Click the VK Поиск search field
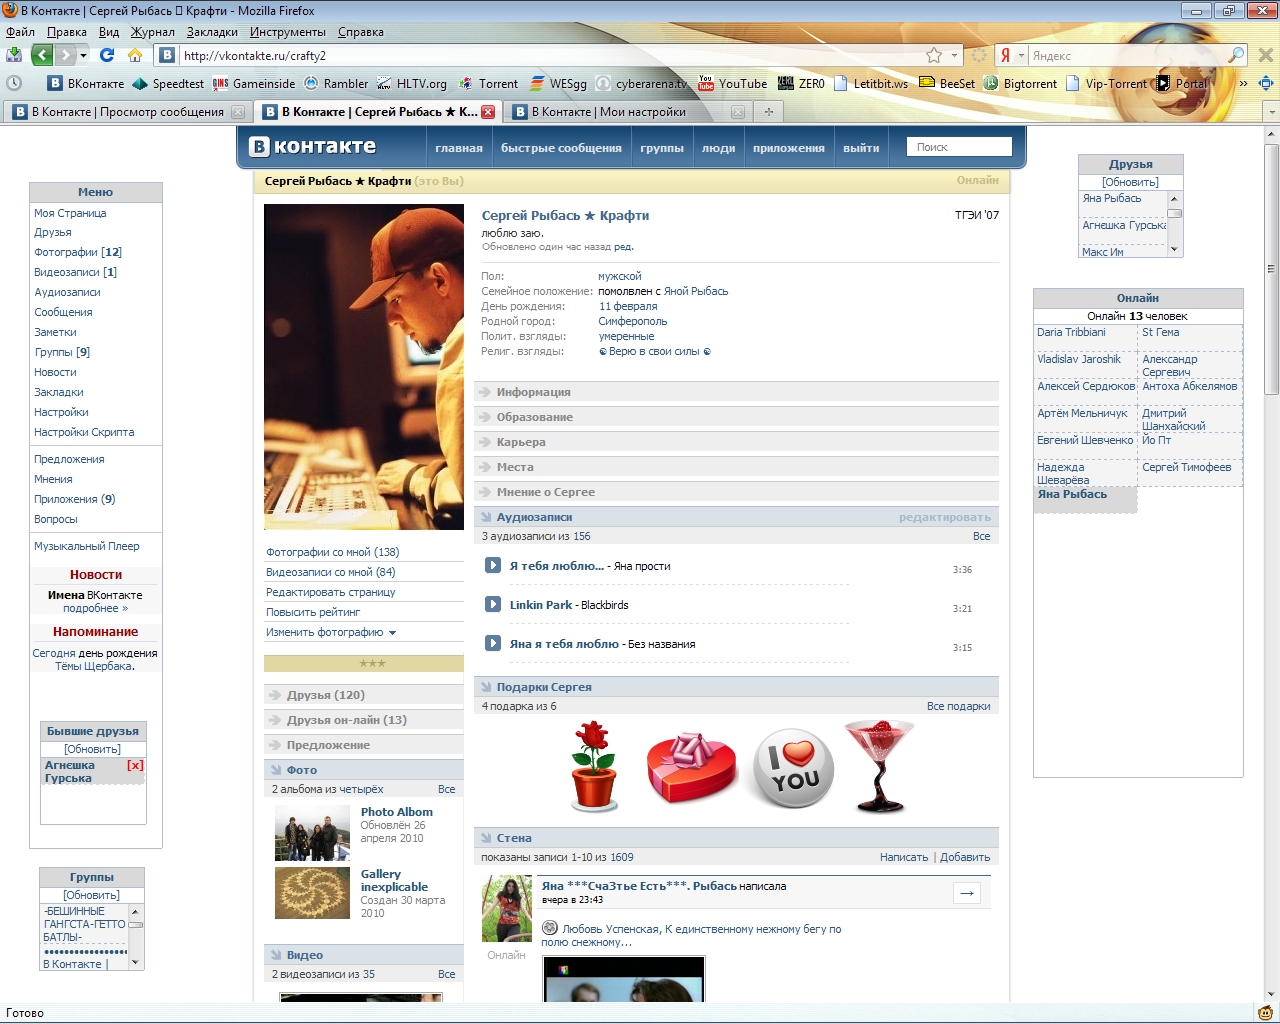Image resolution: width=1280 pixels, height=1024 pixels. [959, 147]
